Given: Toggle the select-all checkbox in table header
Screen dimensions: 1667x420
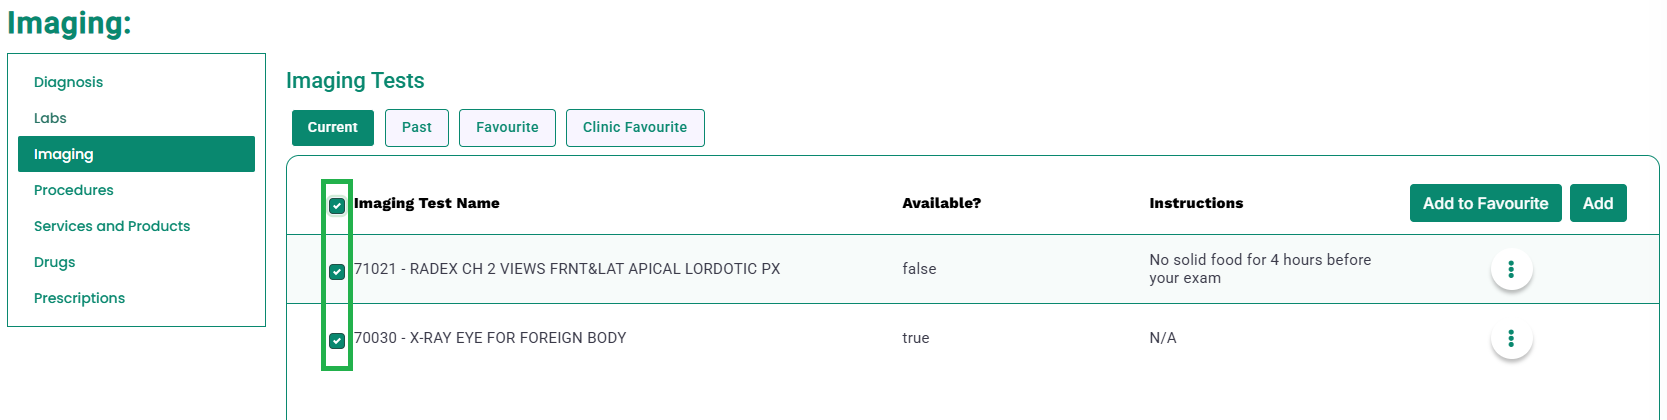Looking at the screenshot, I should click(337, 206).
